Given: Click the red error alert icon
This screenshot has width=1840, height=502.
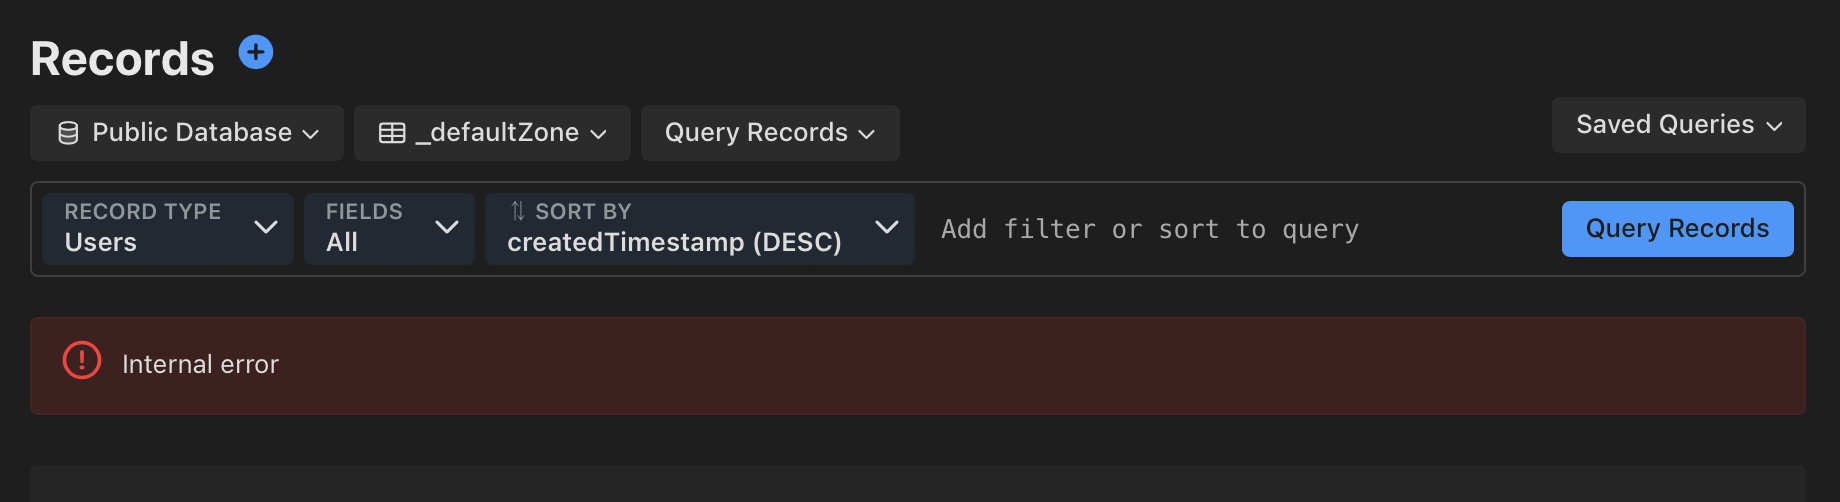Looking at the screenshot, I should coord(82,361).
